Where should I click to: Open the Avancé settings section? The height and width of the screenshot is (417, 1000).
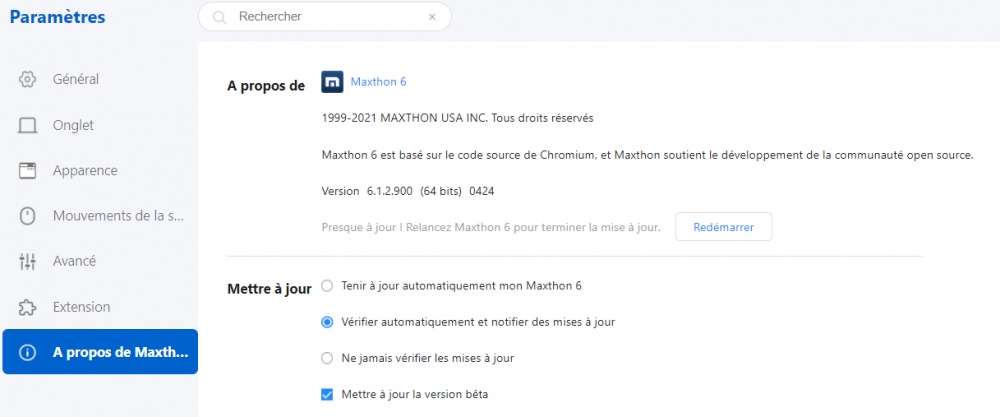click(74, 262)
